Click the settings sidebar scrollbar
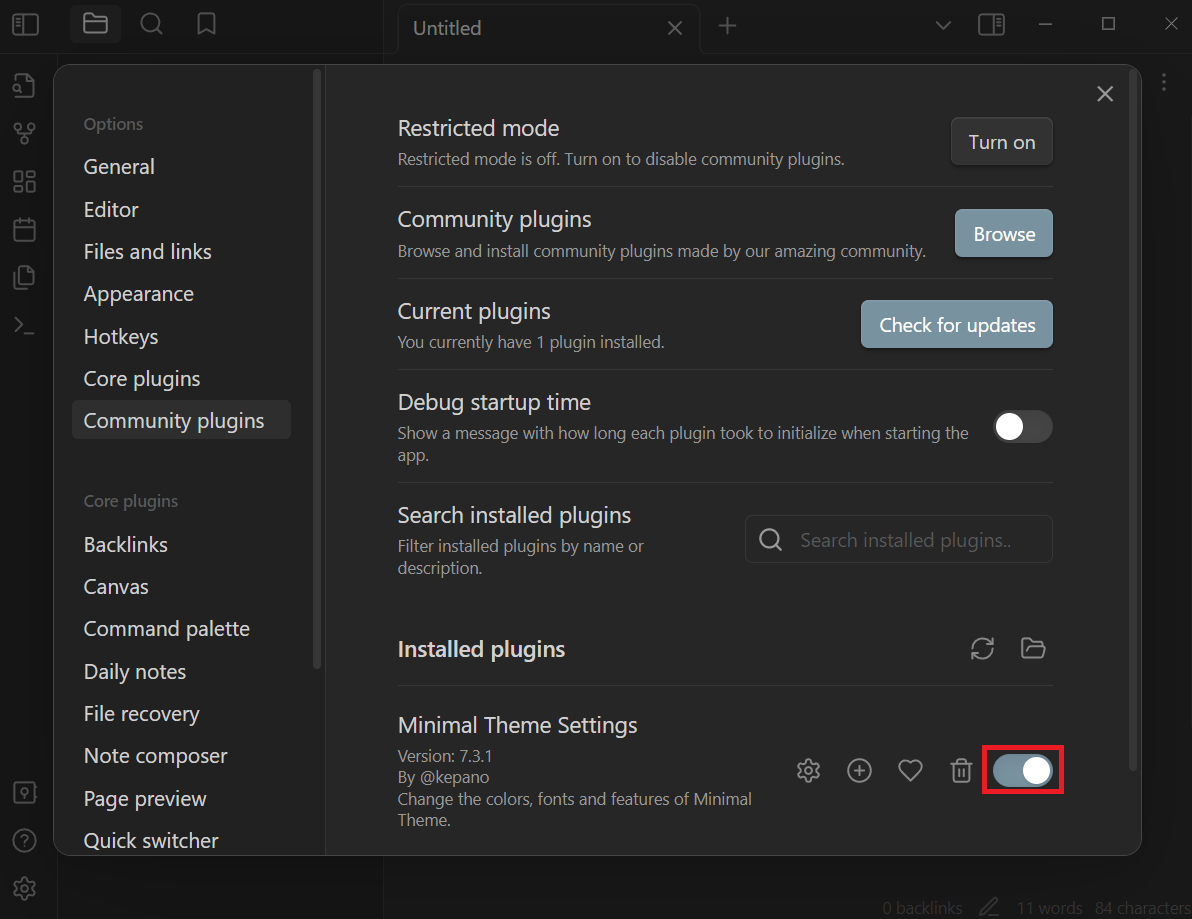Screen dimensions: 1192x919 (x=316, y=370)
